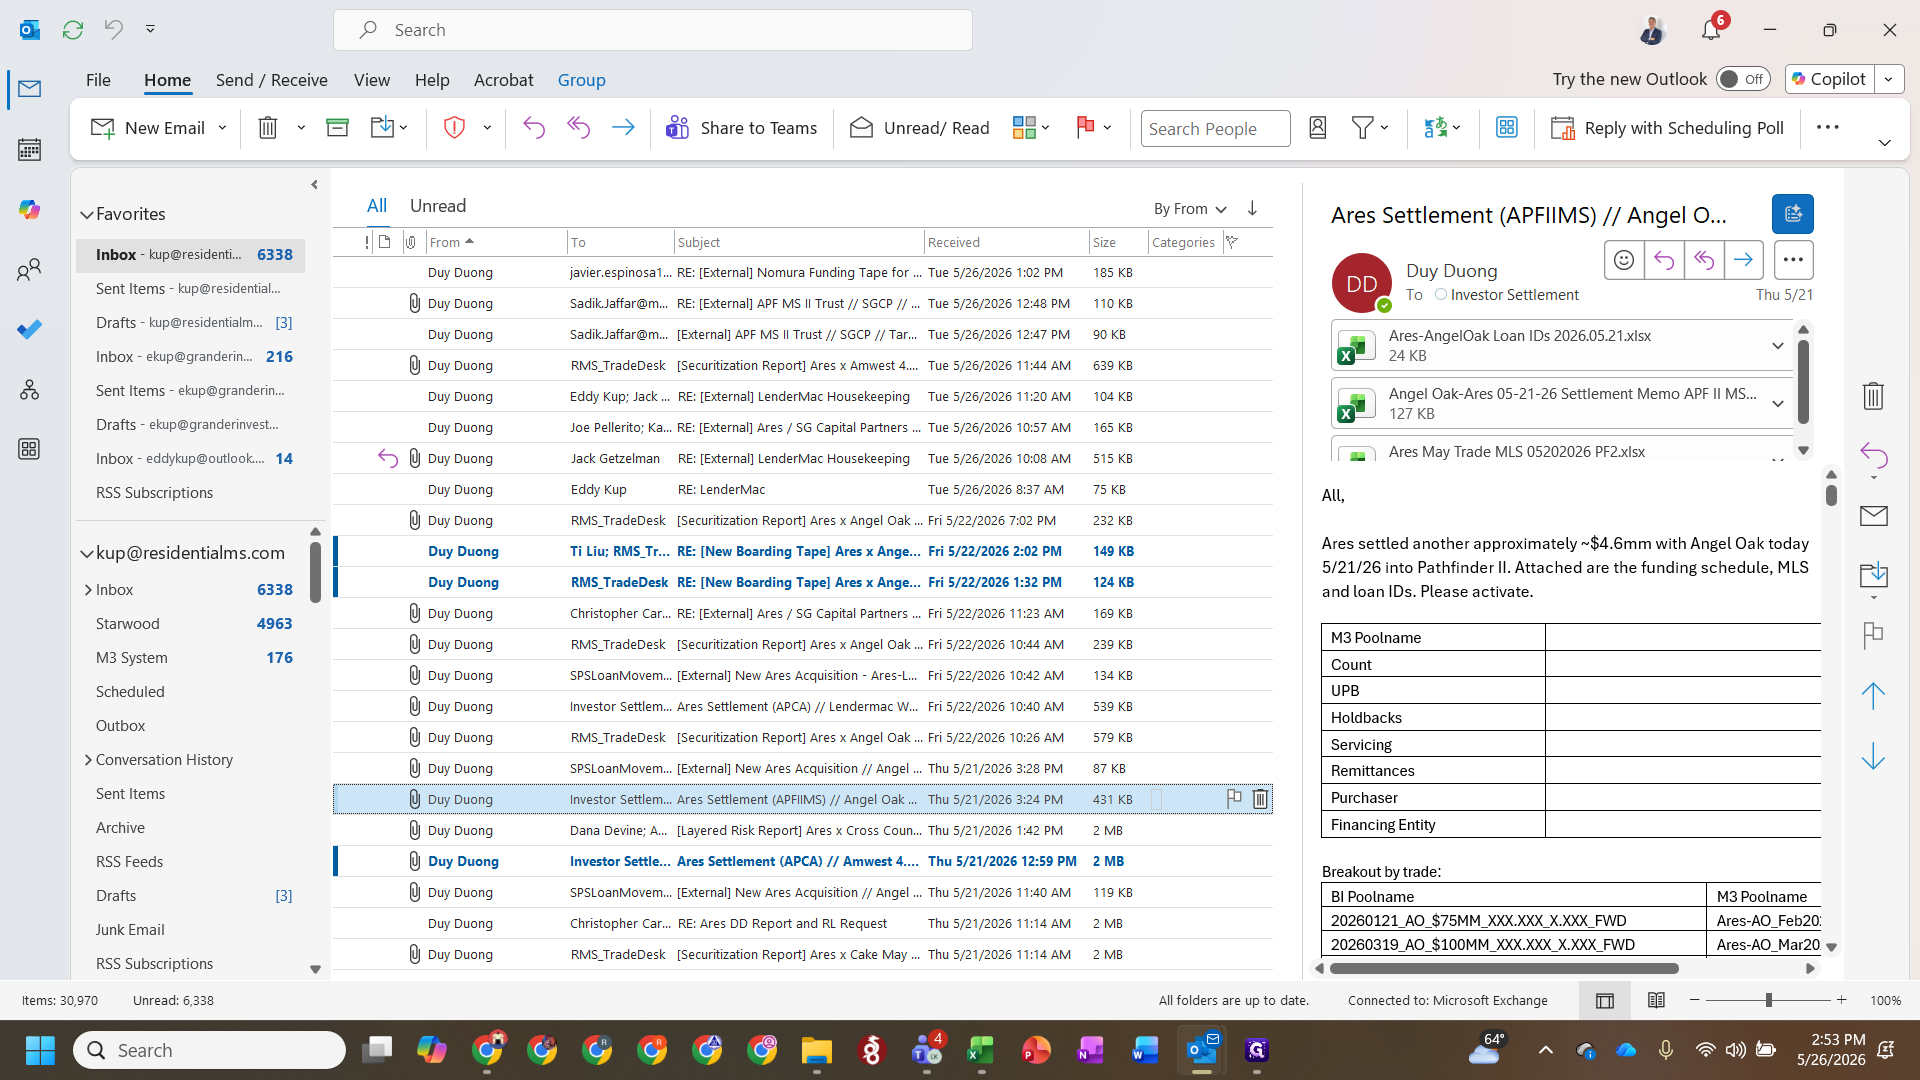Image resolution: width=1920 pixels, height=1080 pixels.
Task: Open the Address Book icon
Action: [1318, 128]
